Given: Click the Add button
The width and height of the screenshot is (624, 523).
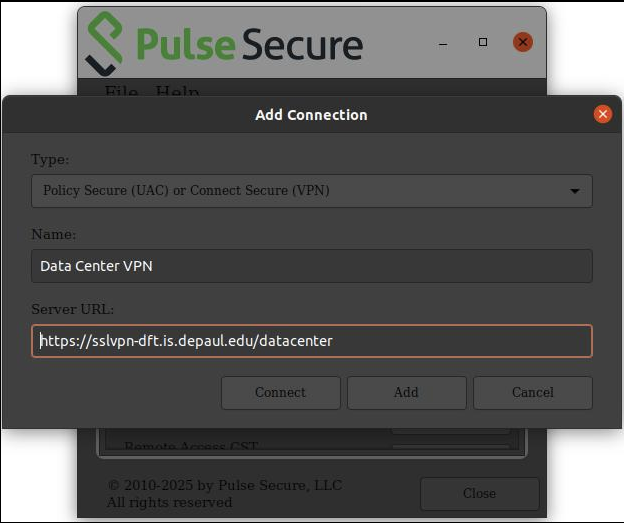Looking at the screenshot, I should click(406, 392).
